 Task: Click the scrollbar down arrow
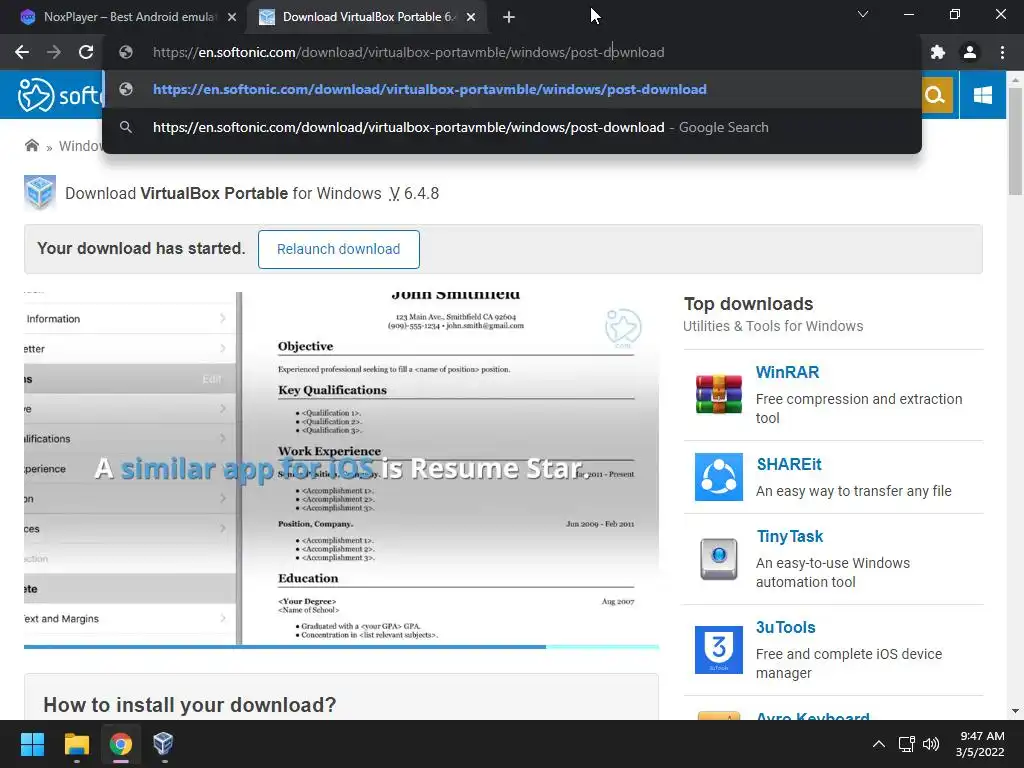1015,711
